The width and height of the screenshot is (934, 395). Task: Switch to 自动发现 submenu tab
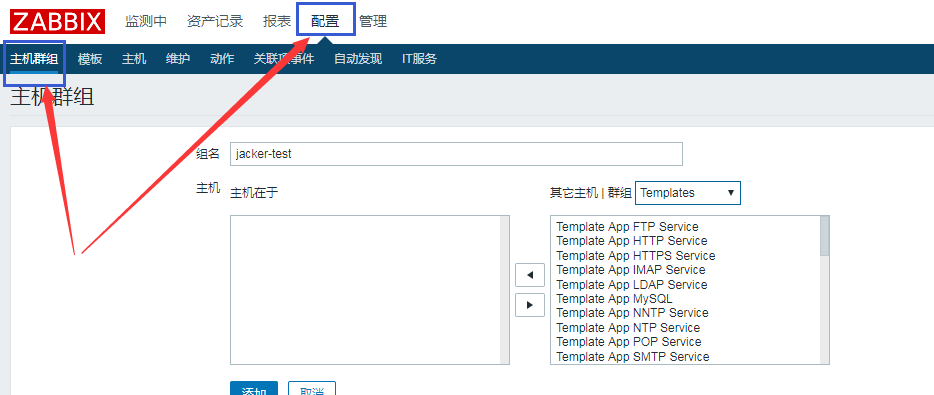pyautogui.click(x=358, y=59)
